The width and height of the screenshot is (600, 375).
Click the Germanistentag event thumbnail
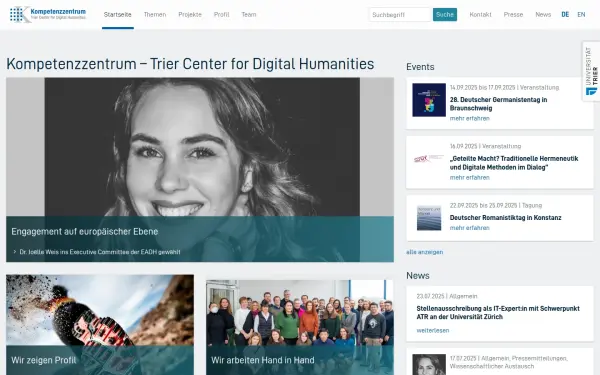click(x=429, y=100)
